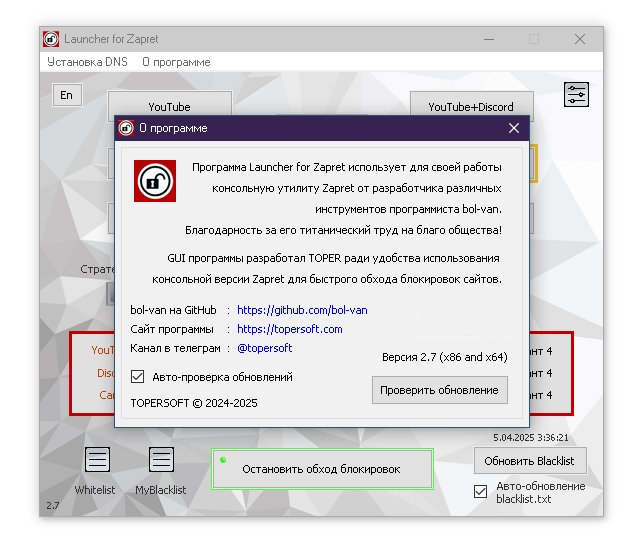The height and width of the screenshot is (548, 638).
Task: Click the 2.7 version label in main window
Action: (x=53, y=506)
